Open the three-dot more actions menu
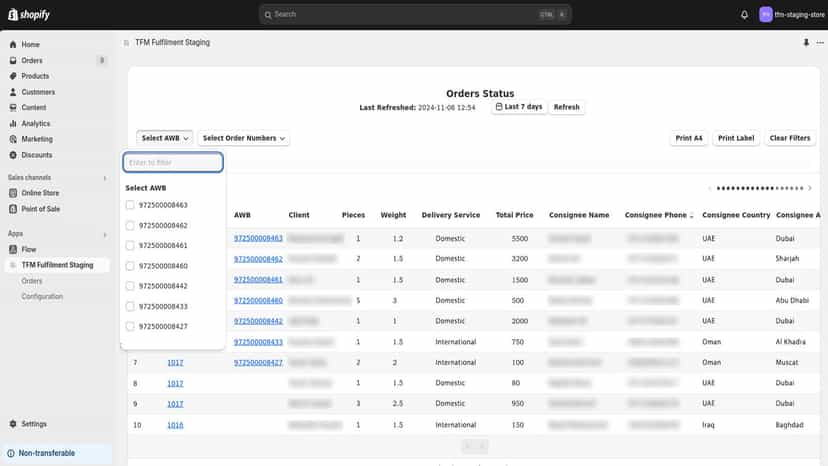828x466 pixels. point(820,42)
